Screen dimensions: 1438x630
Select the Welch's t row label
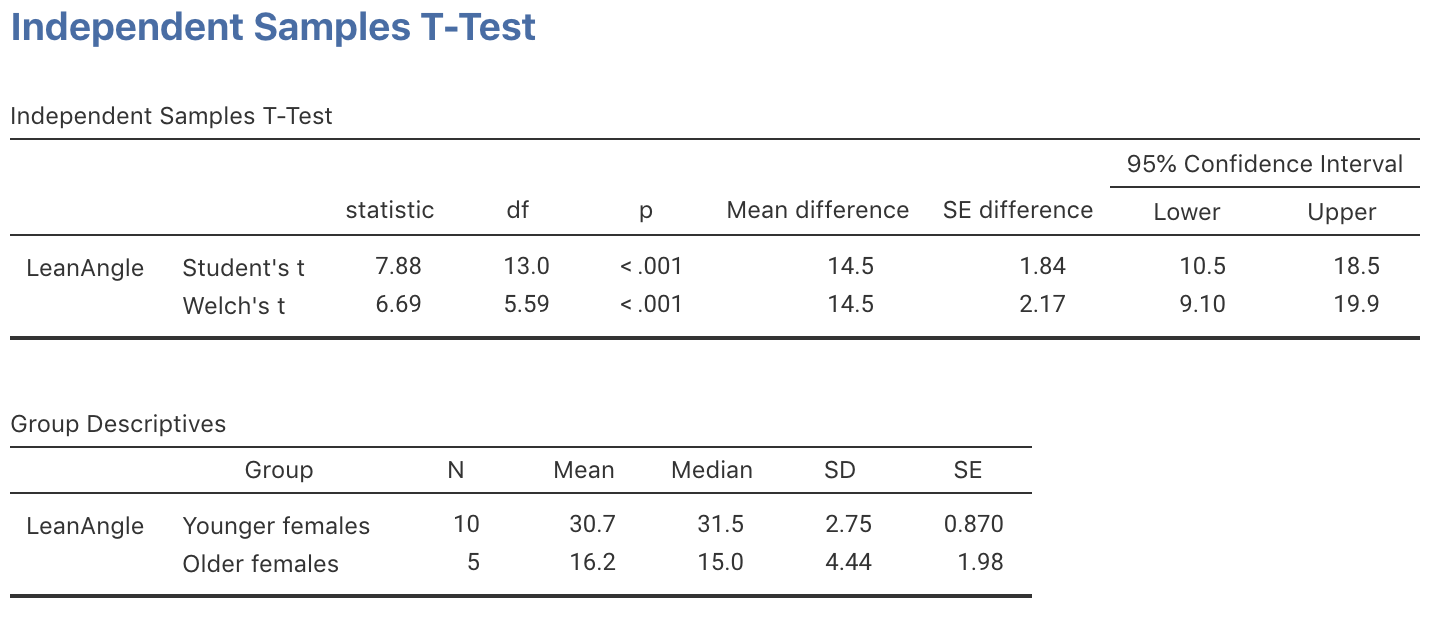point(234,306)
